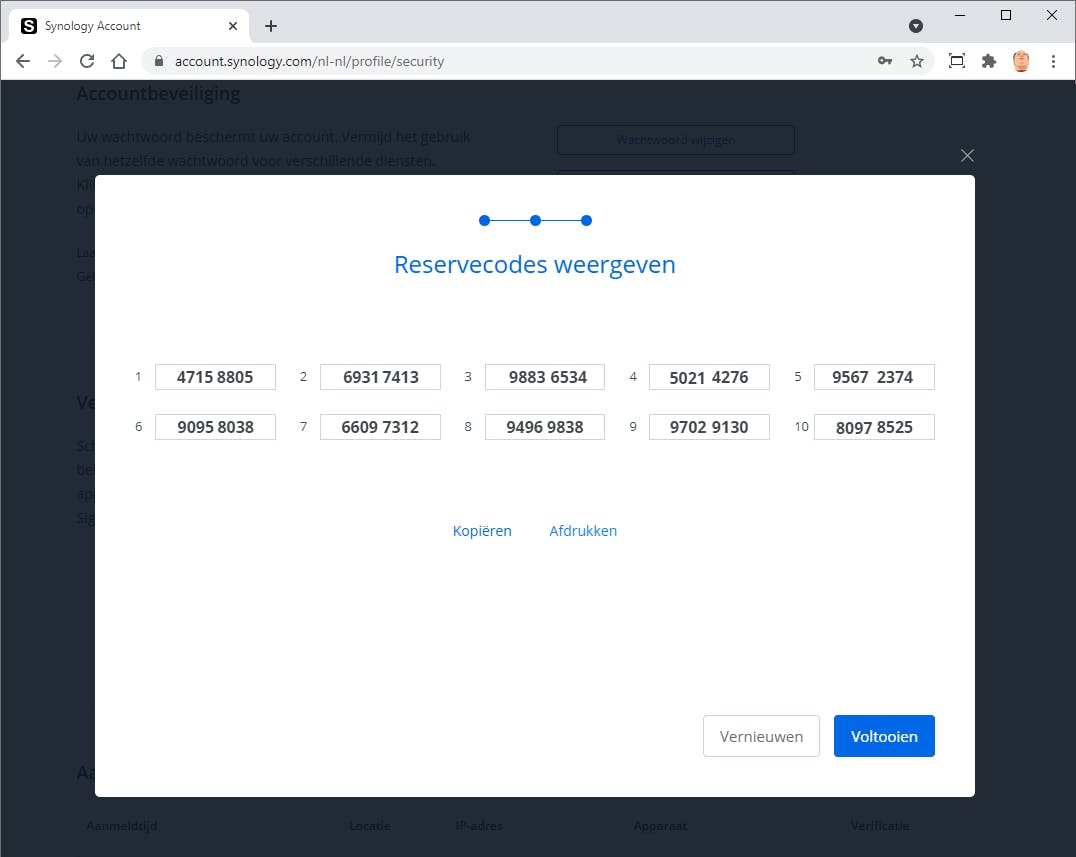1076x857 pixels.
Task: Click the browser back arrow
Action: [x=23, y=61]
